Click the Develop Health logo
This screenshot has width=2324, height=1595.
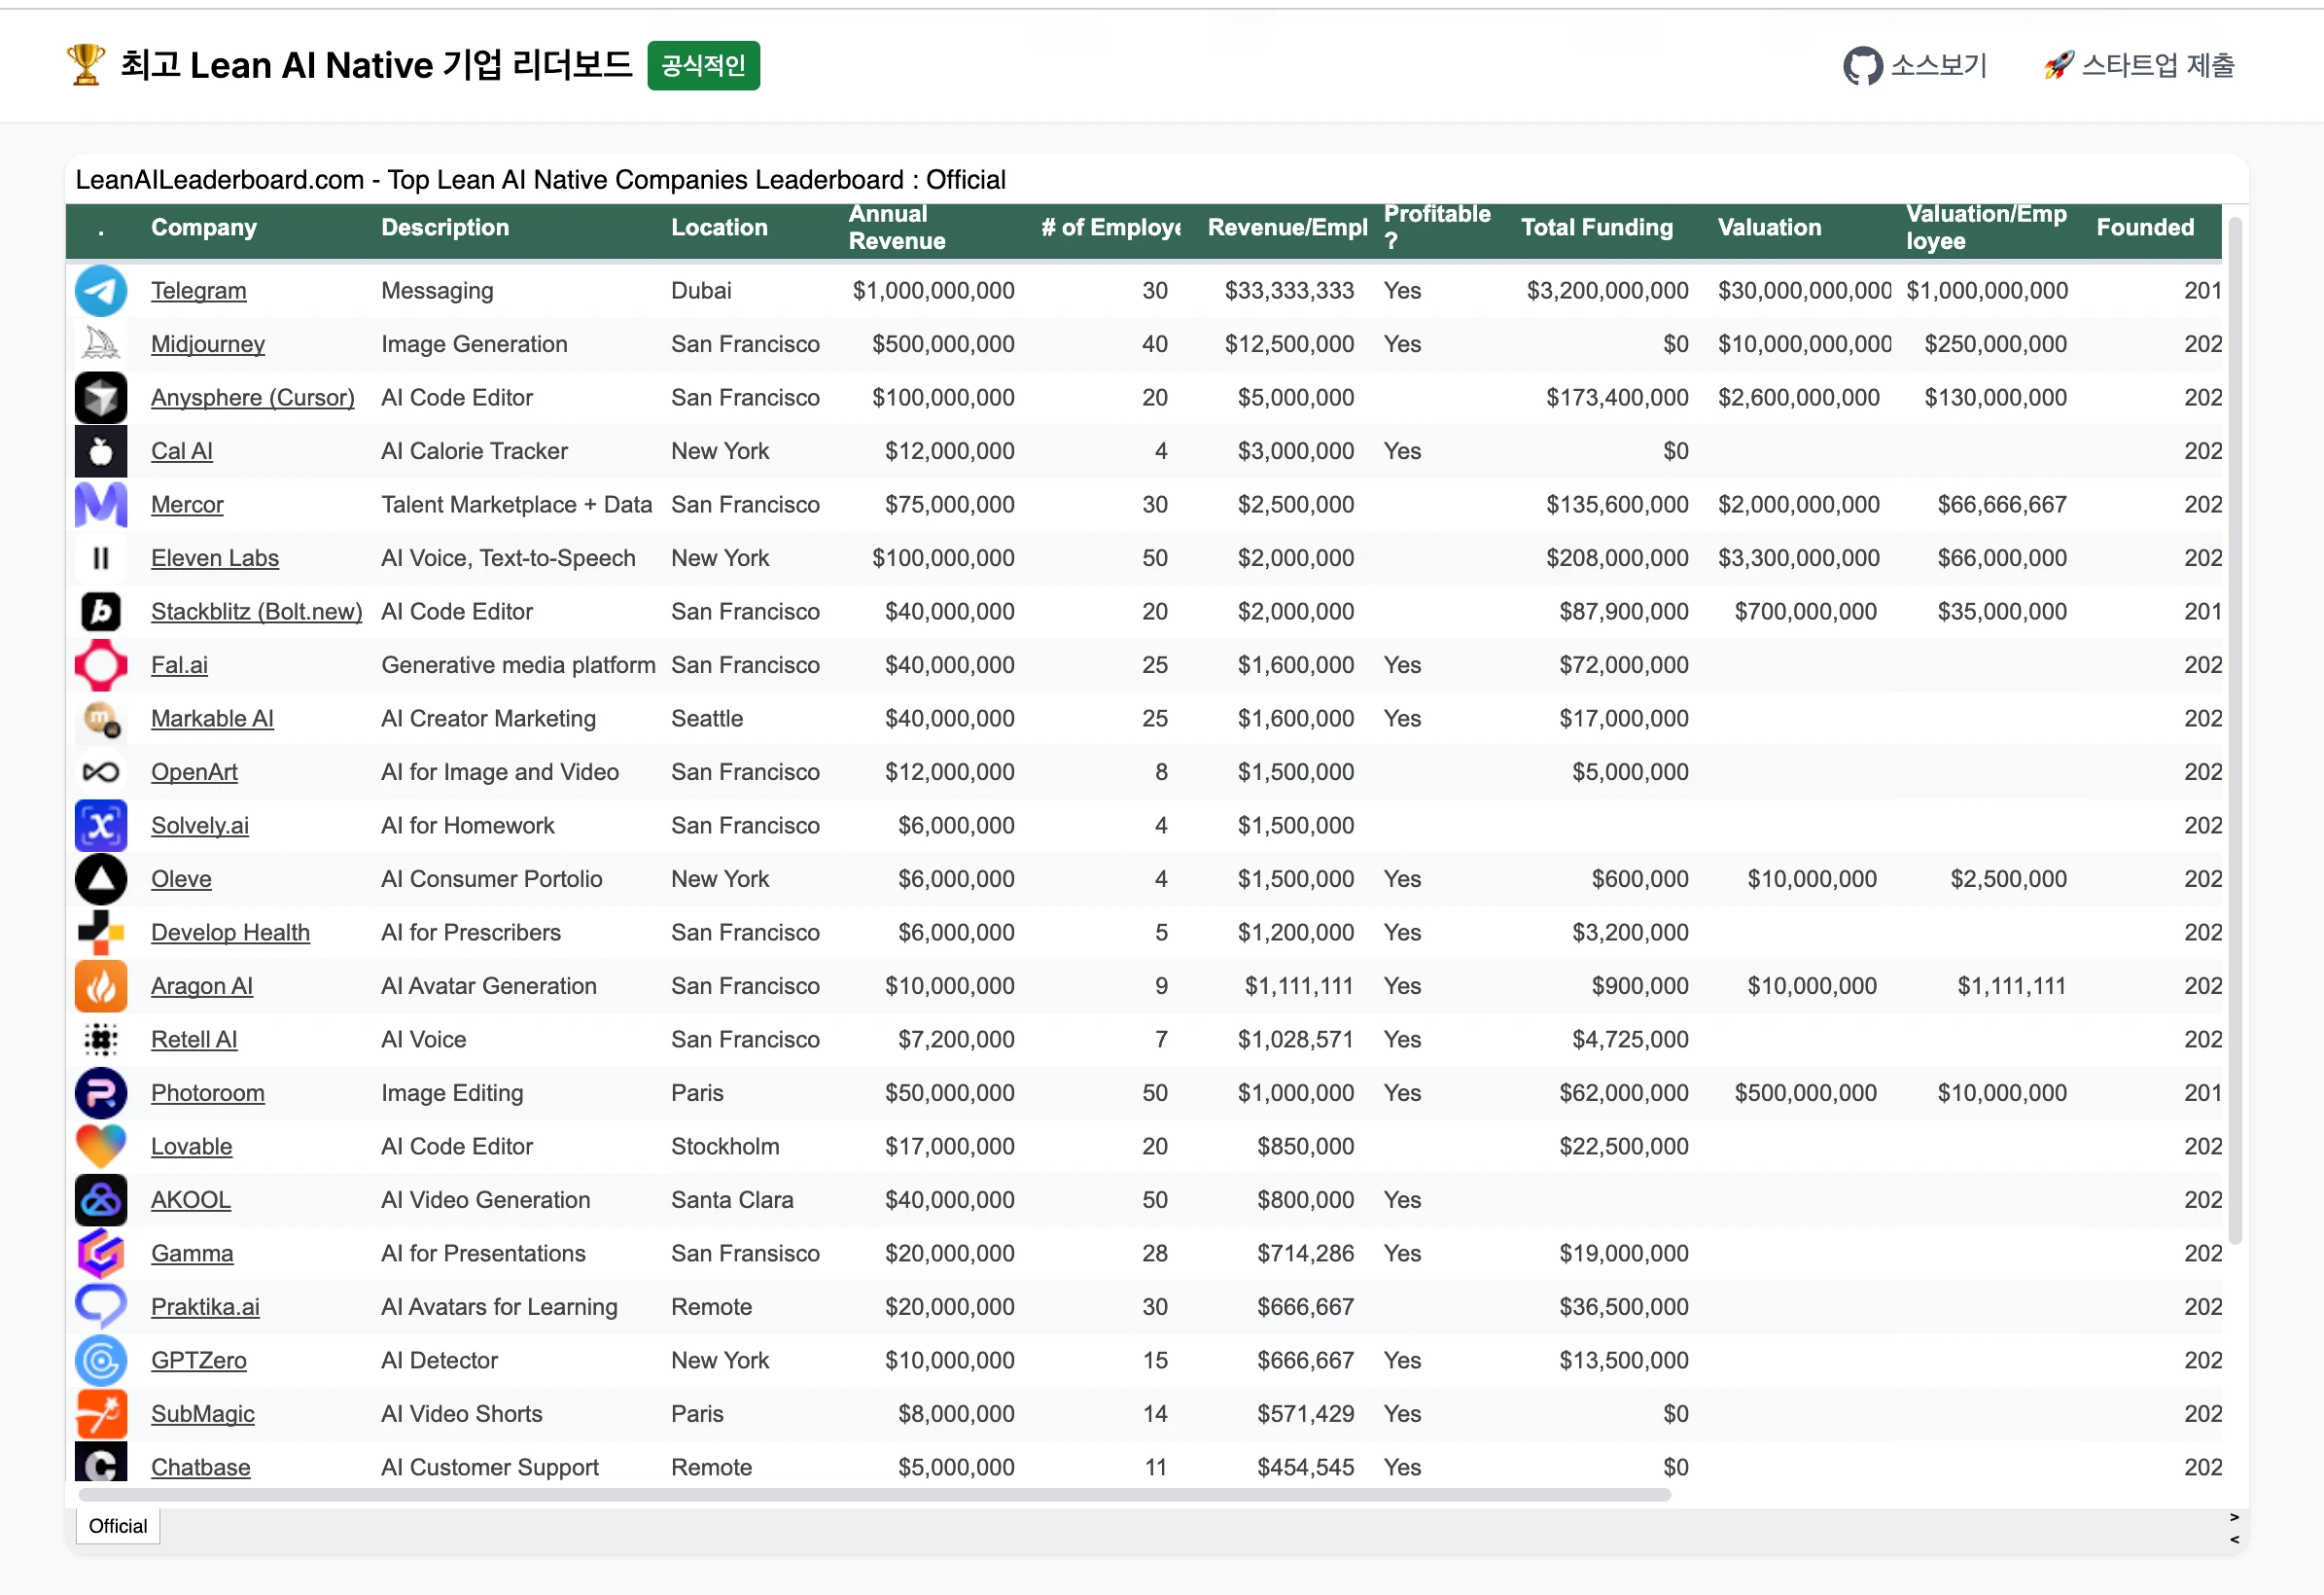click(101, 933)
